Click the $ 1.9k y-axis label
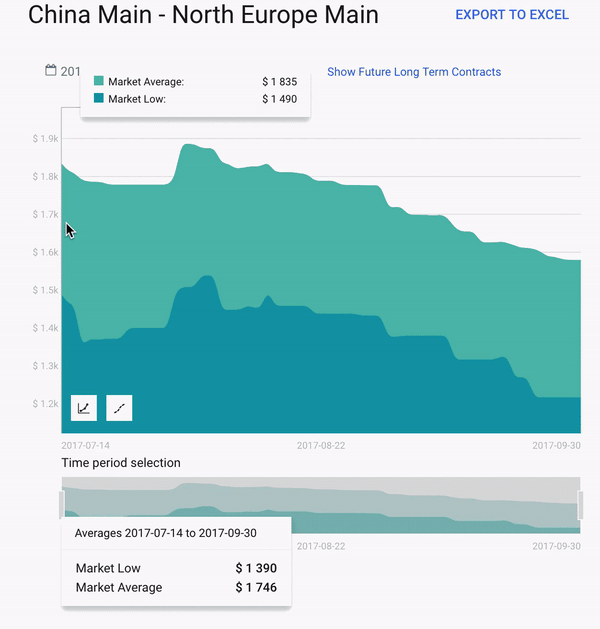The height and width of the screenshot is (629, 600). [45, 139]
